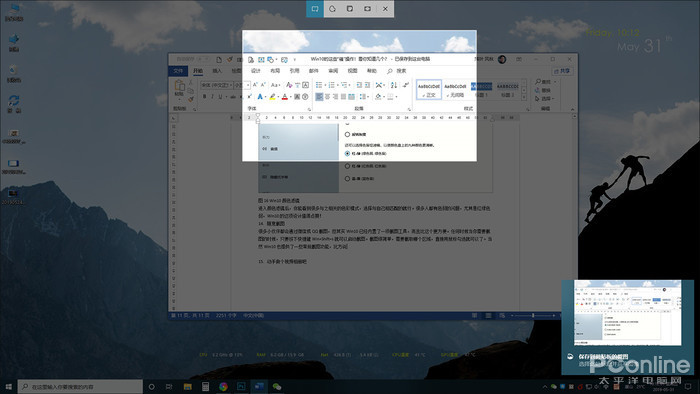
Task: Open the font size combo box
Action: point(242,85)
